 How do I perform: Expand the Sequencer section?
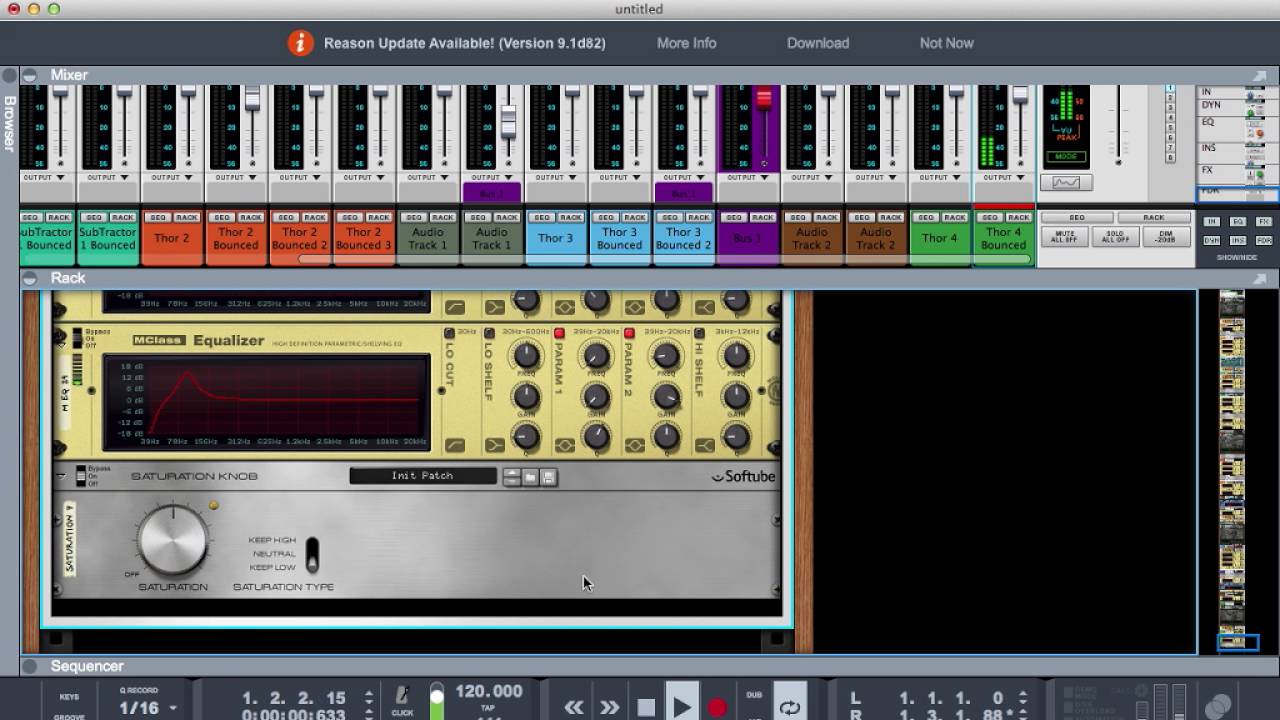[x=30, y=666]
